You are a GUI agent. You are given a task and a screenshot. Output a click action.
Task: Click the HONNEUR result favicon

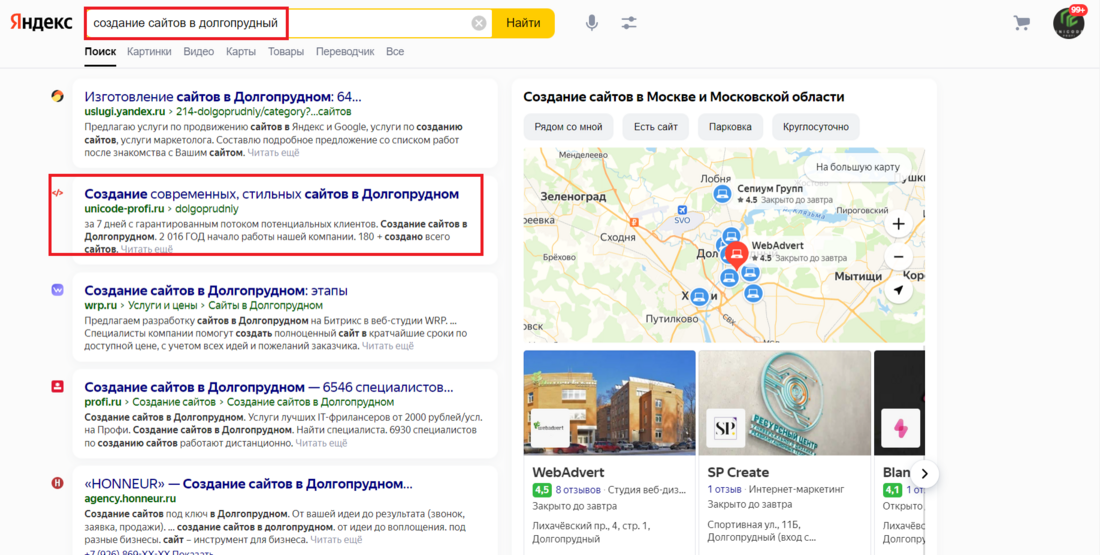(x=58, y=483)
